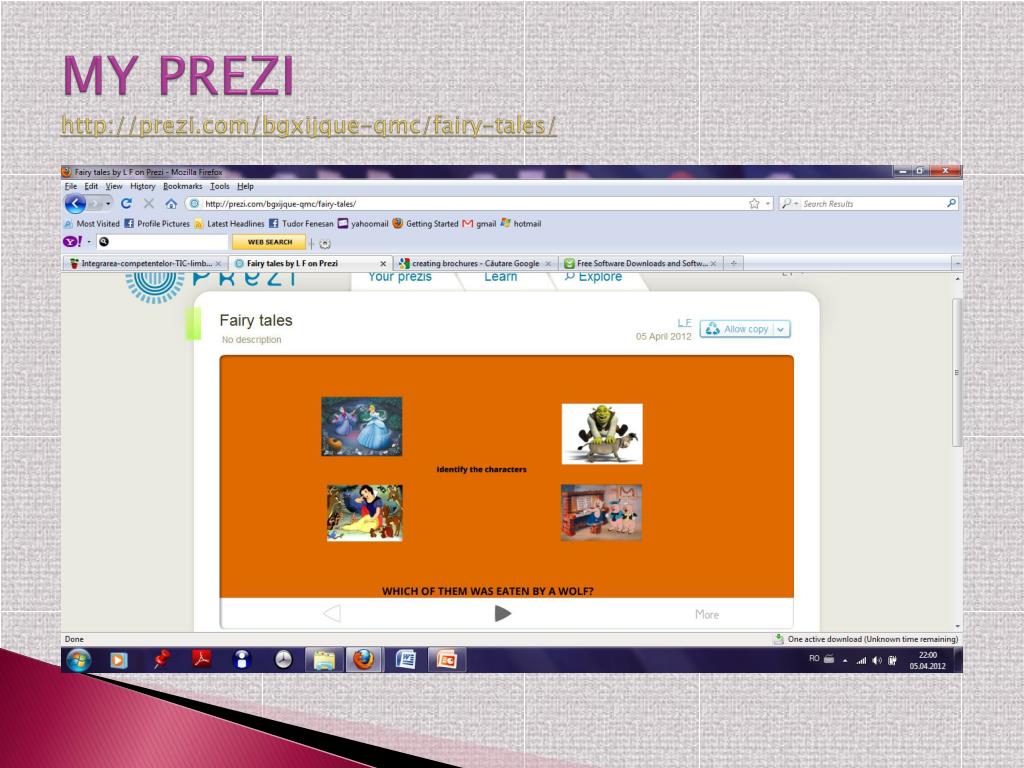Click the WEB SEARCH button

269,242
